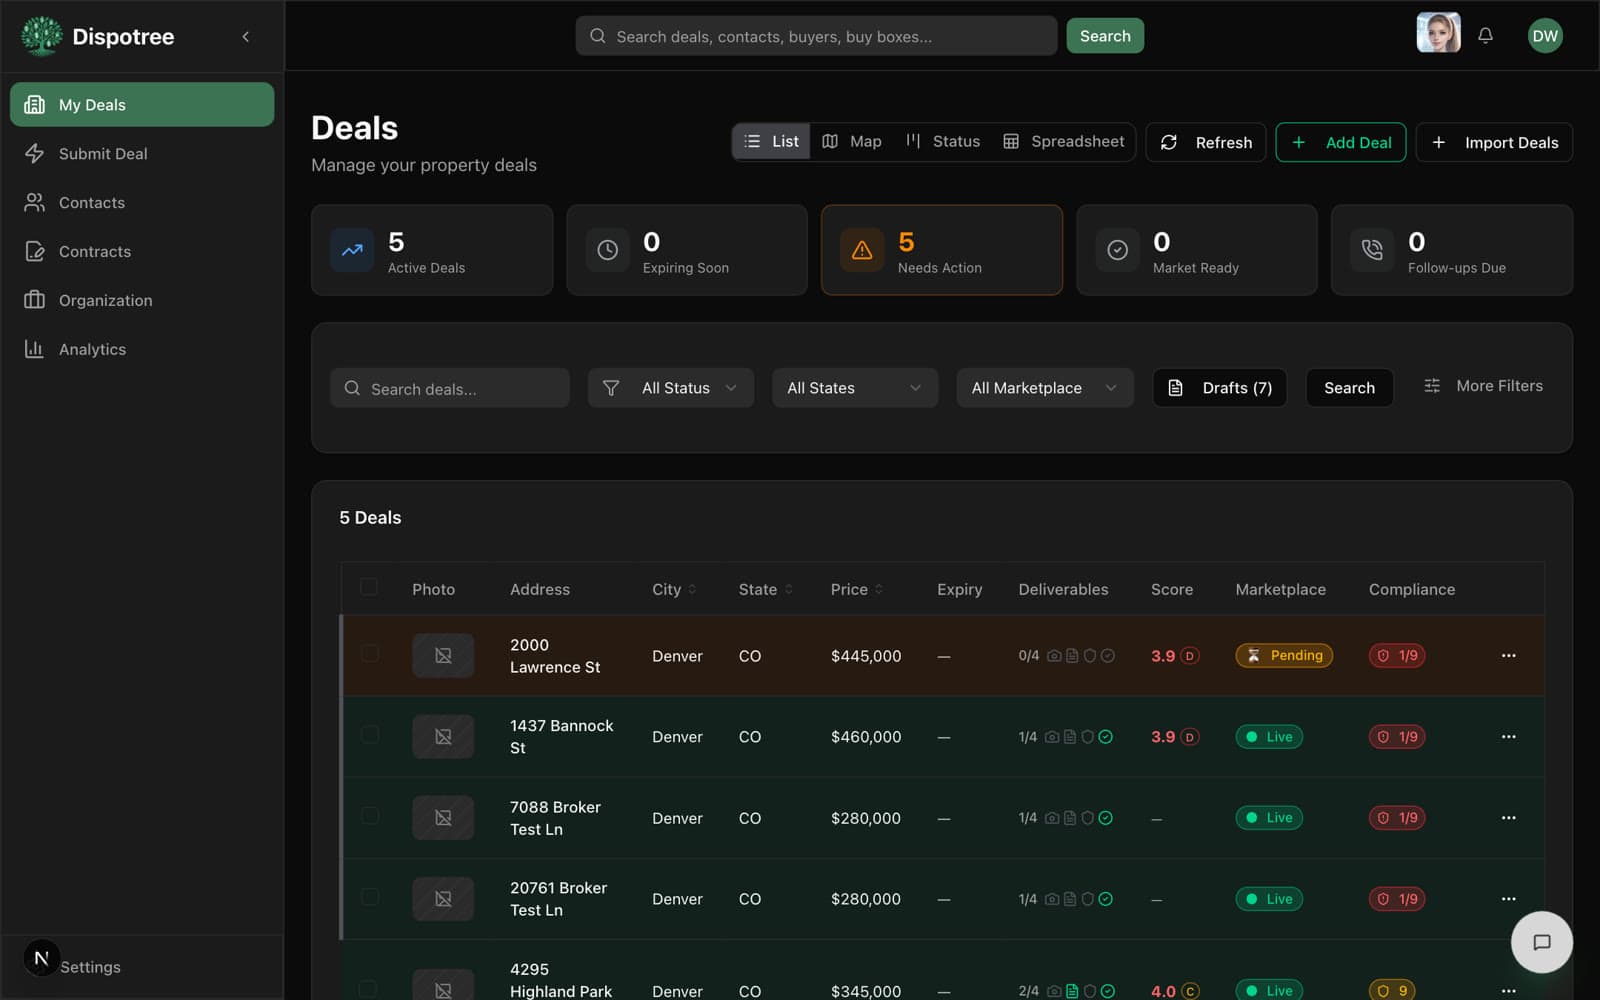Check the 7088 Broker Test Ln checkbox

(x=369, y=816)
